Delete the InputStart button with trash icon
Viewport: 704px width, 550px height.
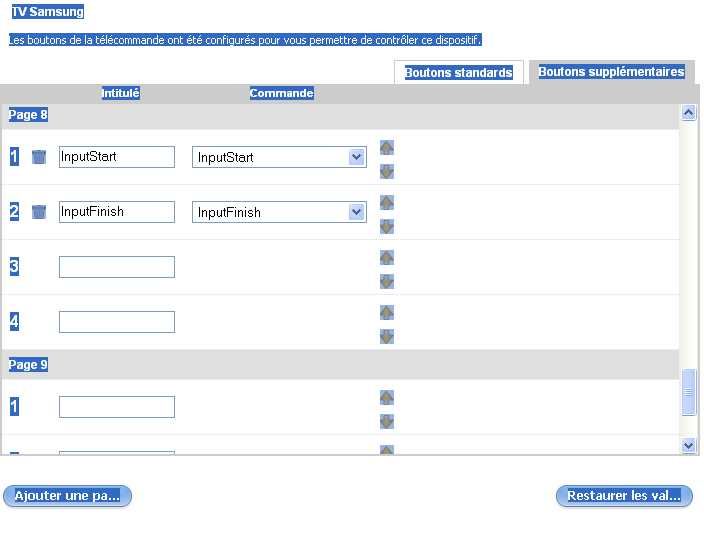click(x=39, y=157)
